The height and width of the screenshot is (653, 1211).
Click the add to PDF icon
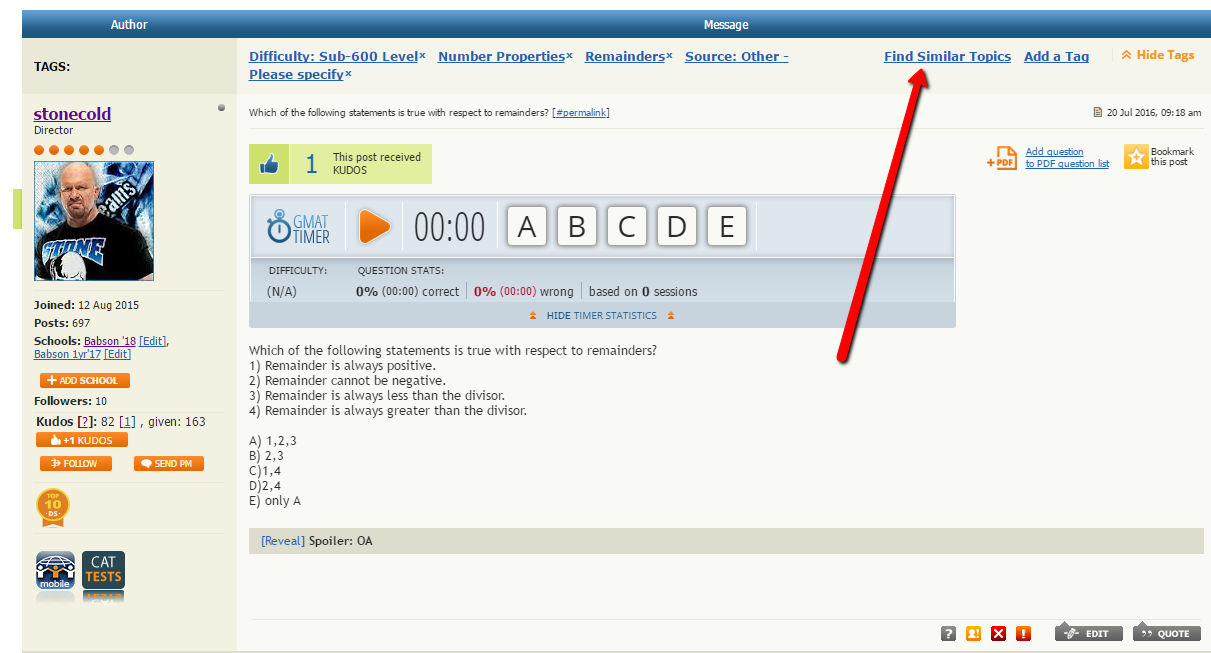point(1001,158)
